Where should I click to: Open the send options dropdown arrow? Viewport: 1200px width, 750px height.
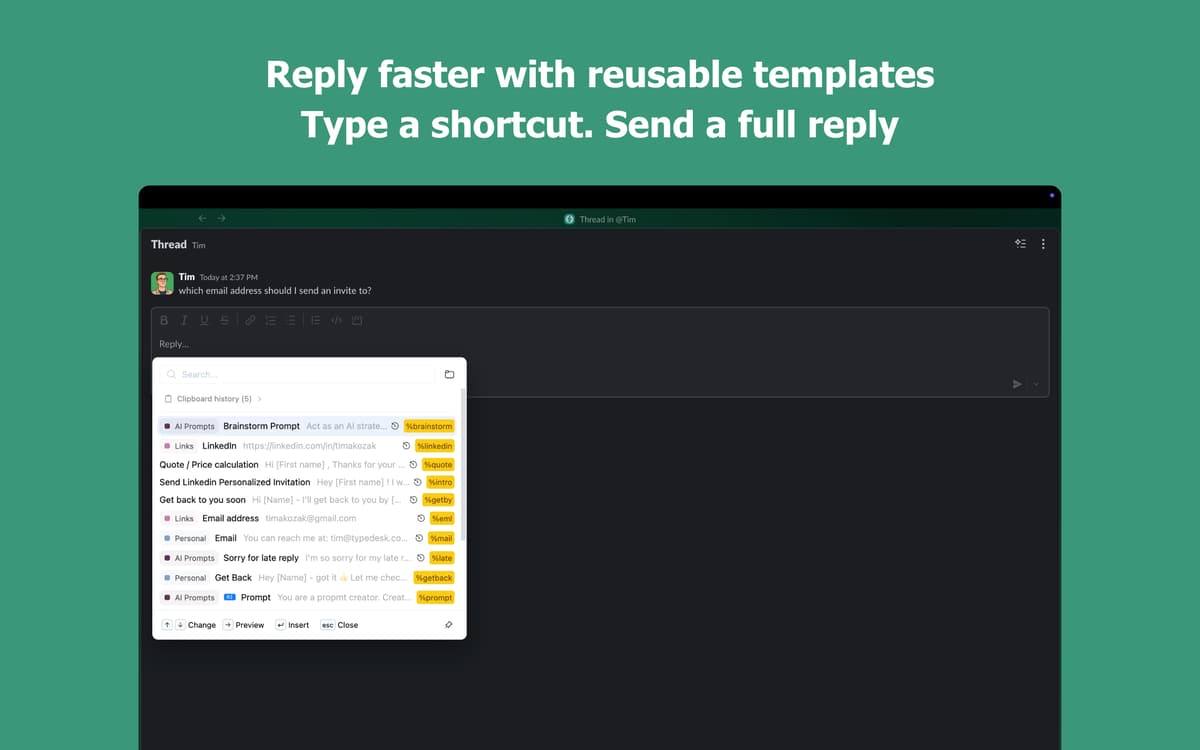1036,384
